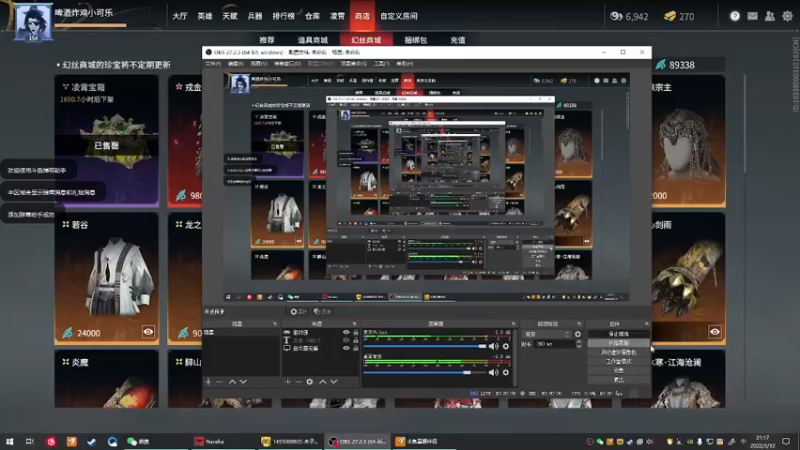Image resolution: width=800 pixels, height=450 pixels.
Task: Open the mail envelope icon in game header
Action: point(752,16)
